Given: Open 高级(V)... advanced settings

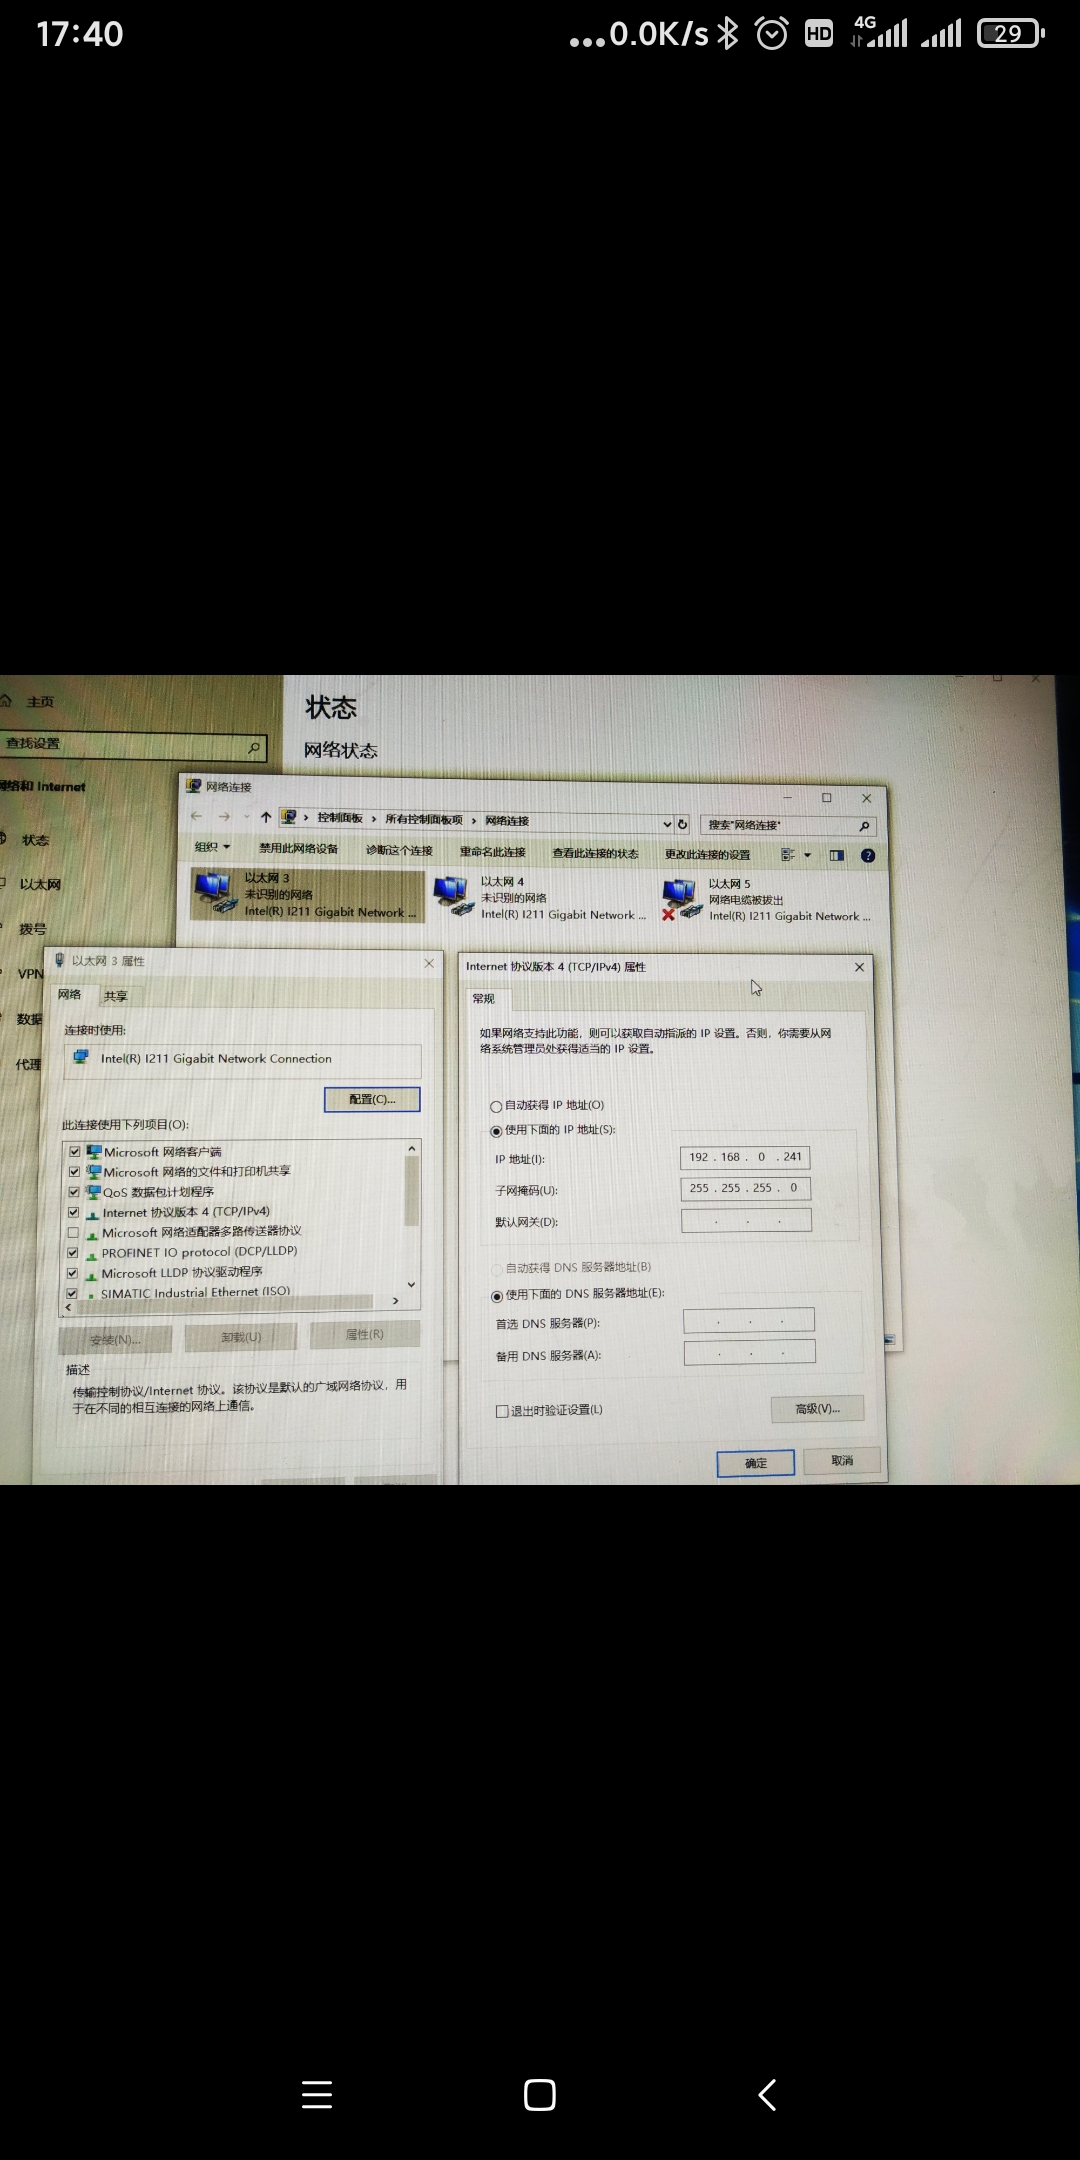Looking at the screenshot, I should (x=817, y=1409).
